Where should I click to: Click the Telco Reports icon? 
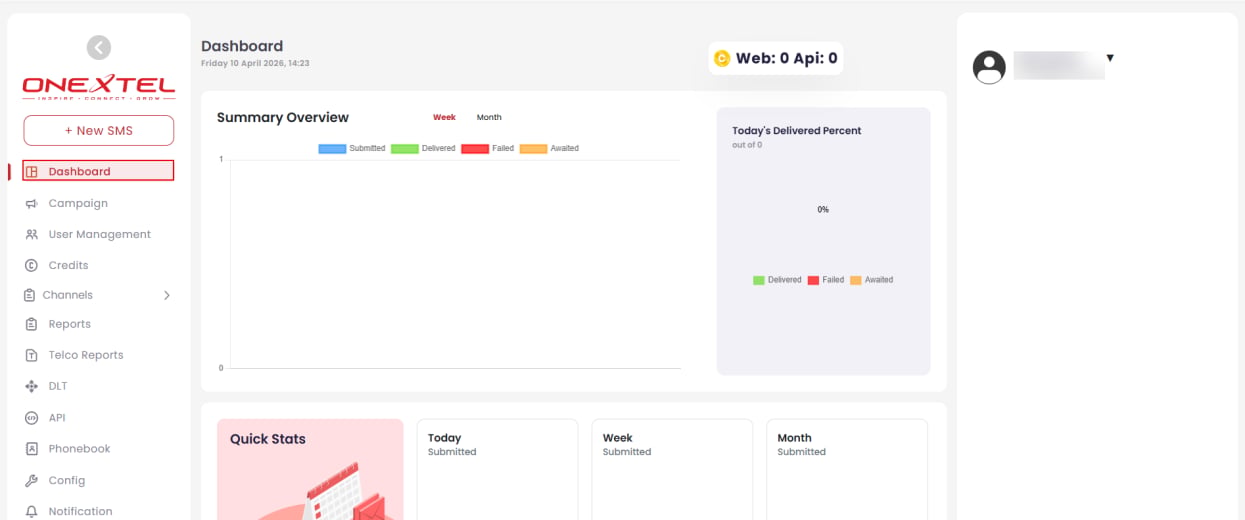(32, 355)
